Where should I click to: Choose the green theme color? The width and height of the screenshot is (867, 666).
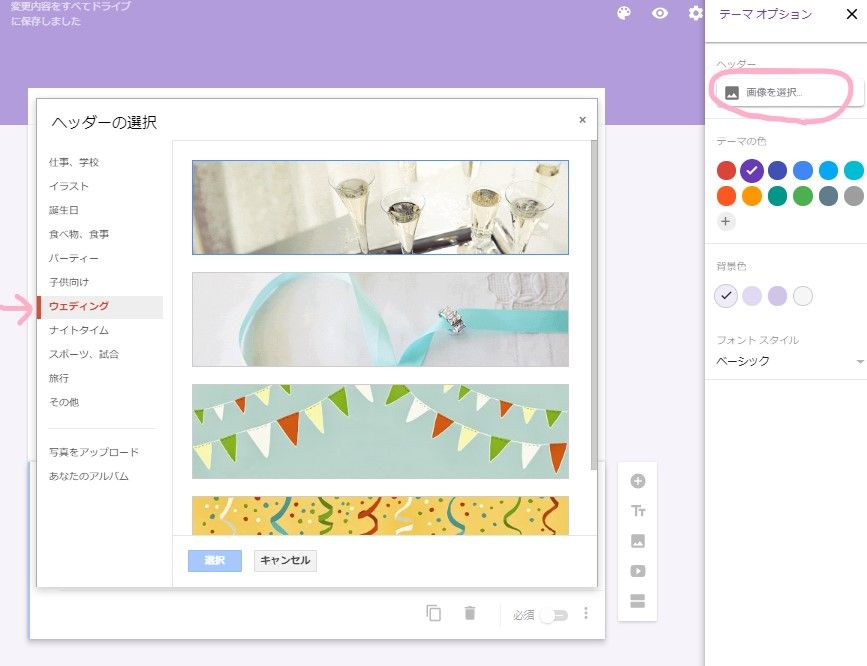pos(802,196)
